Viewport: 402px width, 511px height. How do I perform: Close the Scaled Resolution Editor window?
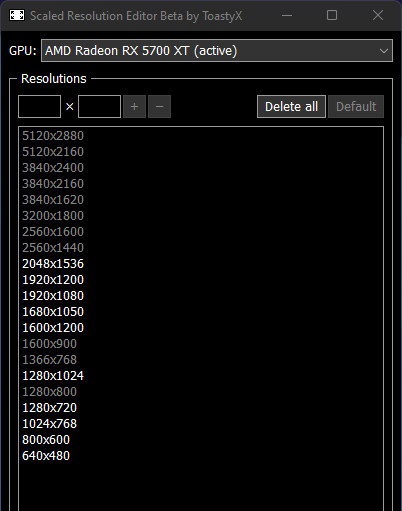[x=378, y=15]
